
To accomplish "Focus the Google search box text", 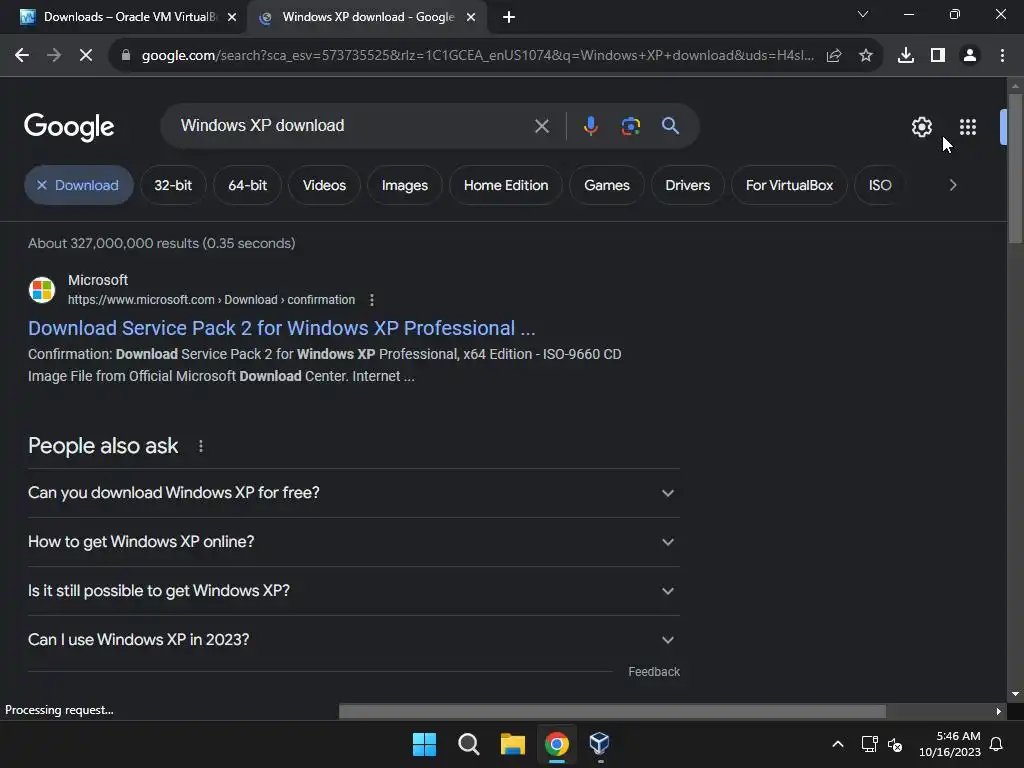I will click(x=263, y=125).
